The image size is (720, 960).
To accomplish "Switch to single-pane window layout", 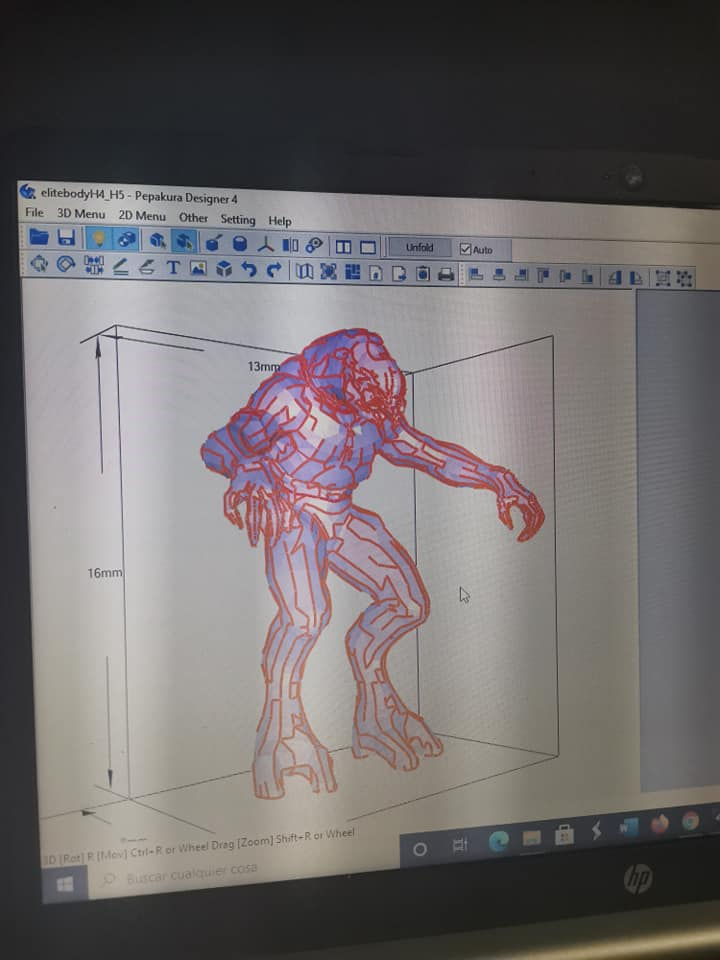I will click(368, 247).
